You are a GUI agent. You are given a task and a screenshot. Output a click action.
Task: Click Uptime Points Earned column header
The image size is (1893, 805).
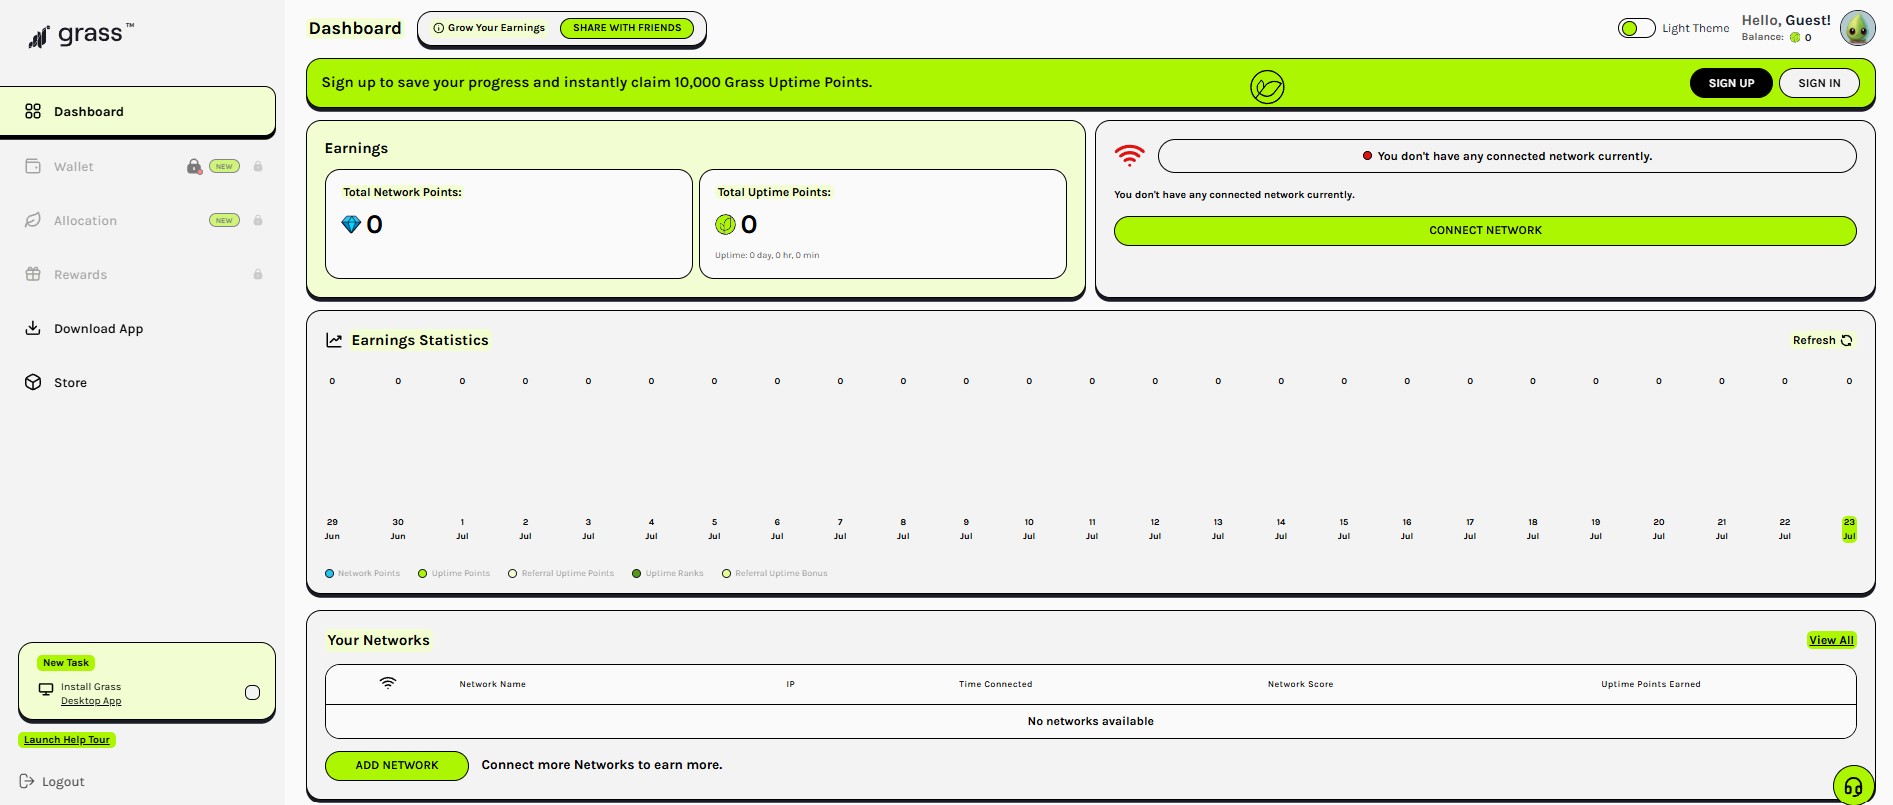[1650, 685]
